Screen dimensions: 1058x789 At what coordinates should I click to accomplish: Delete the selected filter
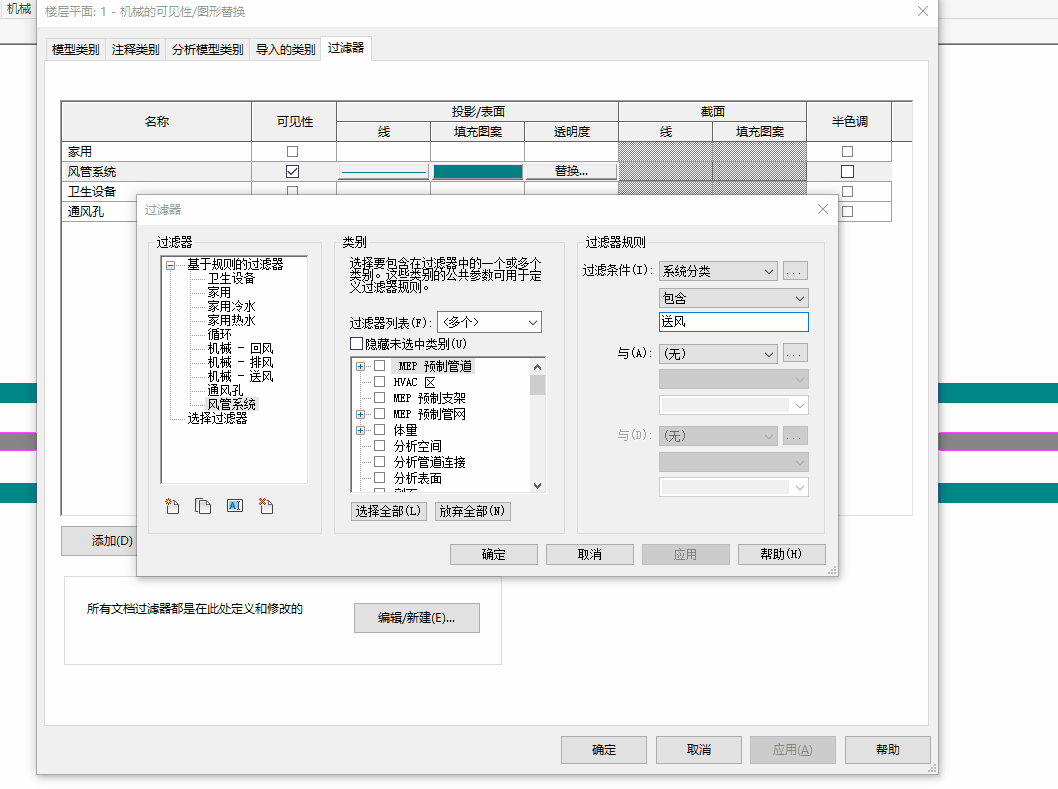(x=265, y=506)
